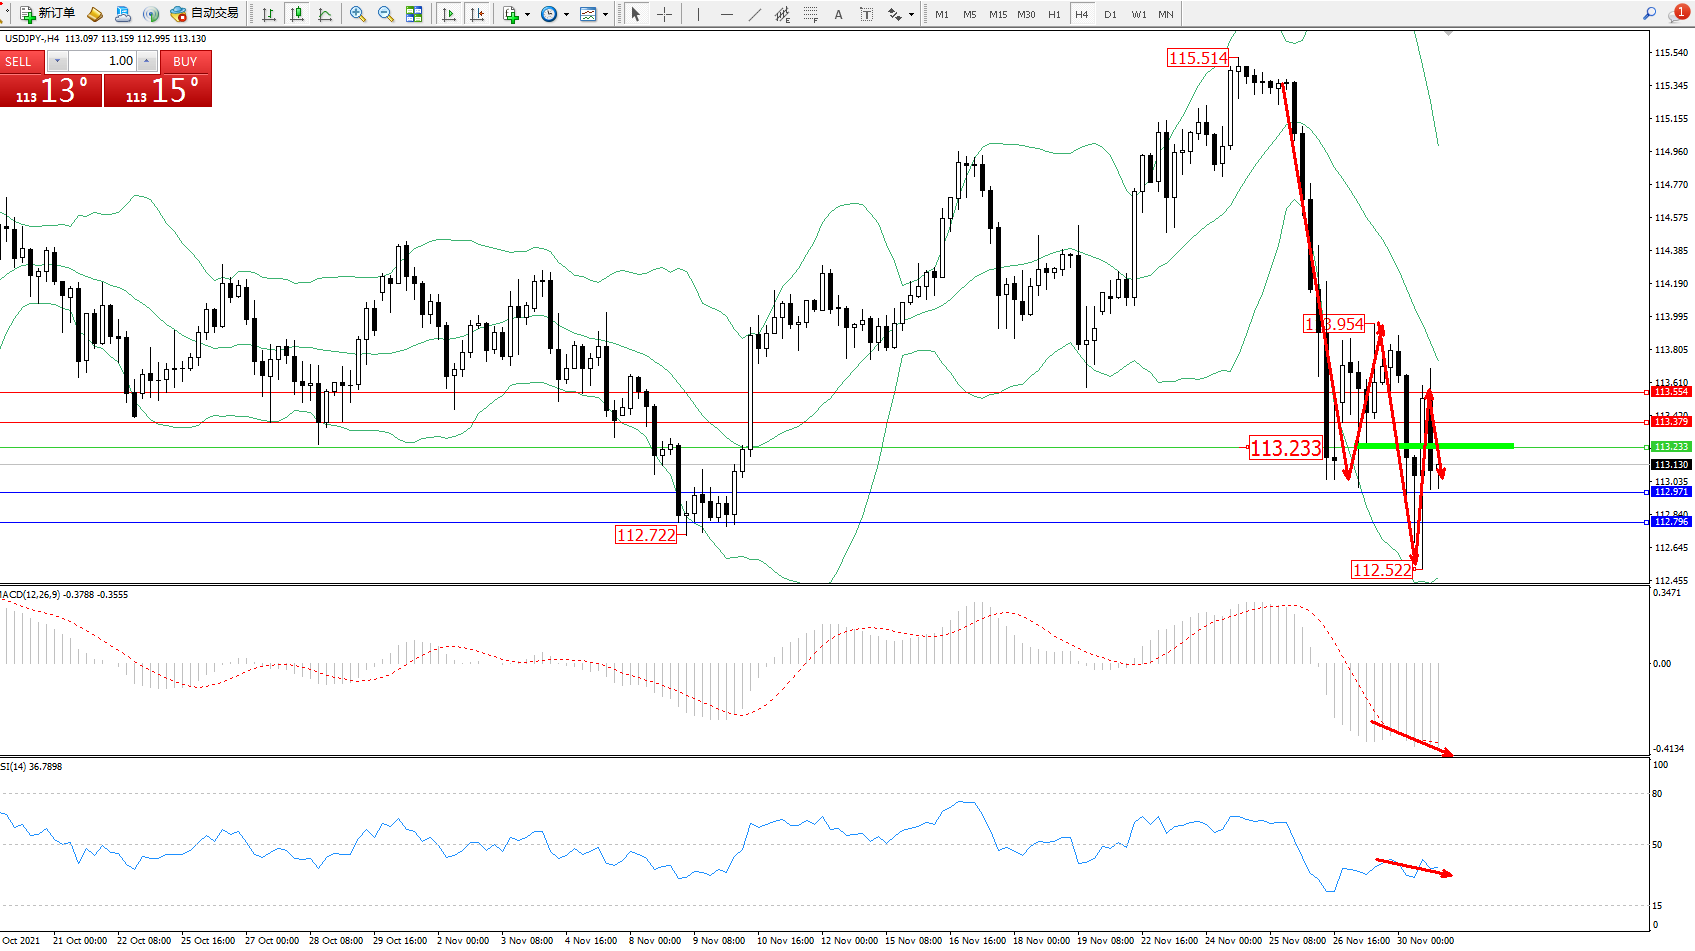Toggle the 自动交易 auto trading button
1695x951 pixels.
205,14
